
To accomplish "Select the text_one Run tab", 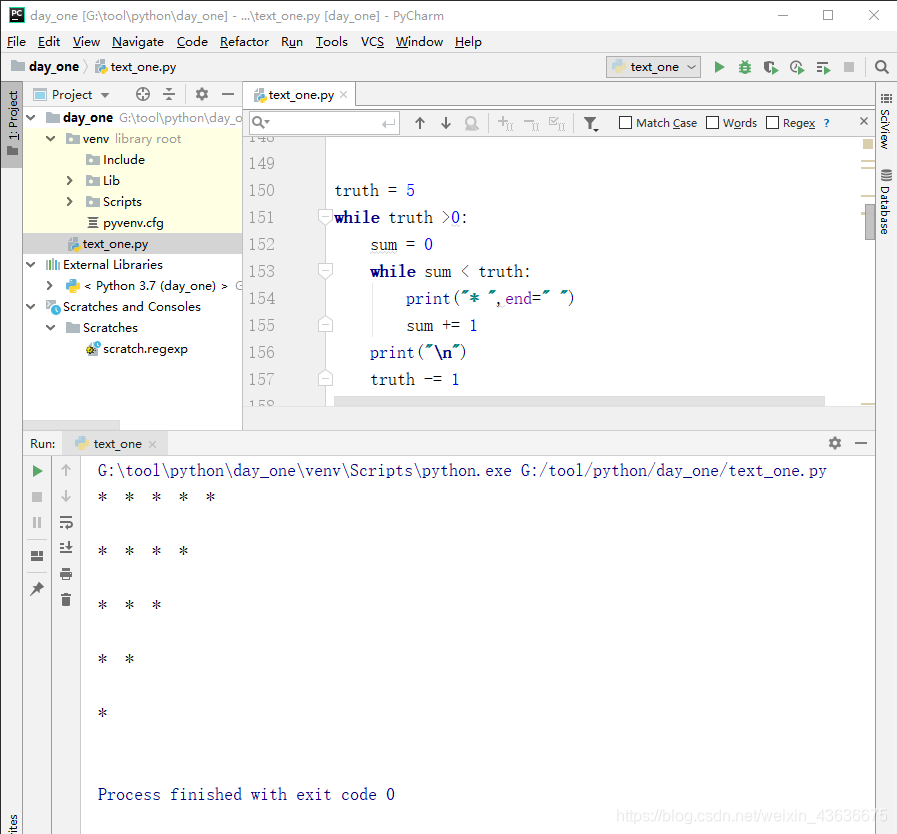I will point(117,444).
